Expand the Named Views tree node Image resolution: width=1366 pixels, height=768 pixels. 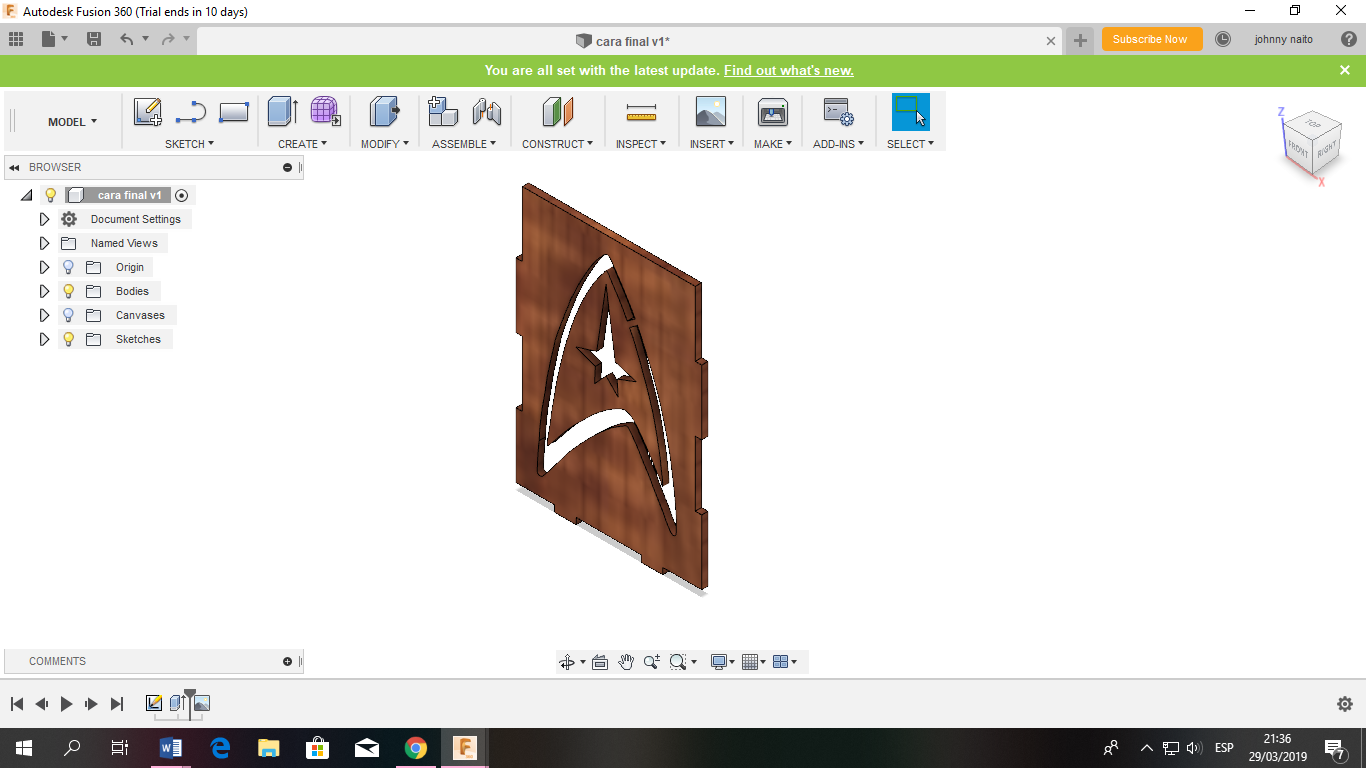tap(44, 243)
